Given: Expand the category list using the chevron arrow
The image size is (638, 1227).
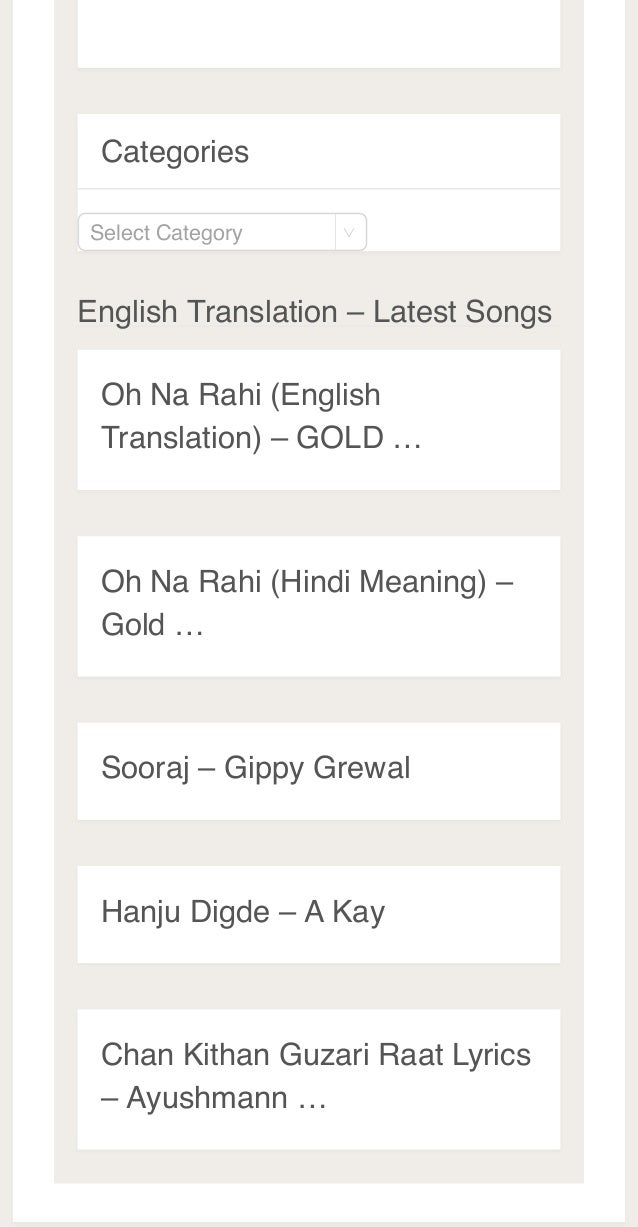Looking at the screenshot, I should (x=349, y=233).
